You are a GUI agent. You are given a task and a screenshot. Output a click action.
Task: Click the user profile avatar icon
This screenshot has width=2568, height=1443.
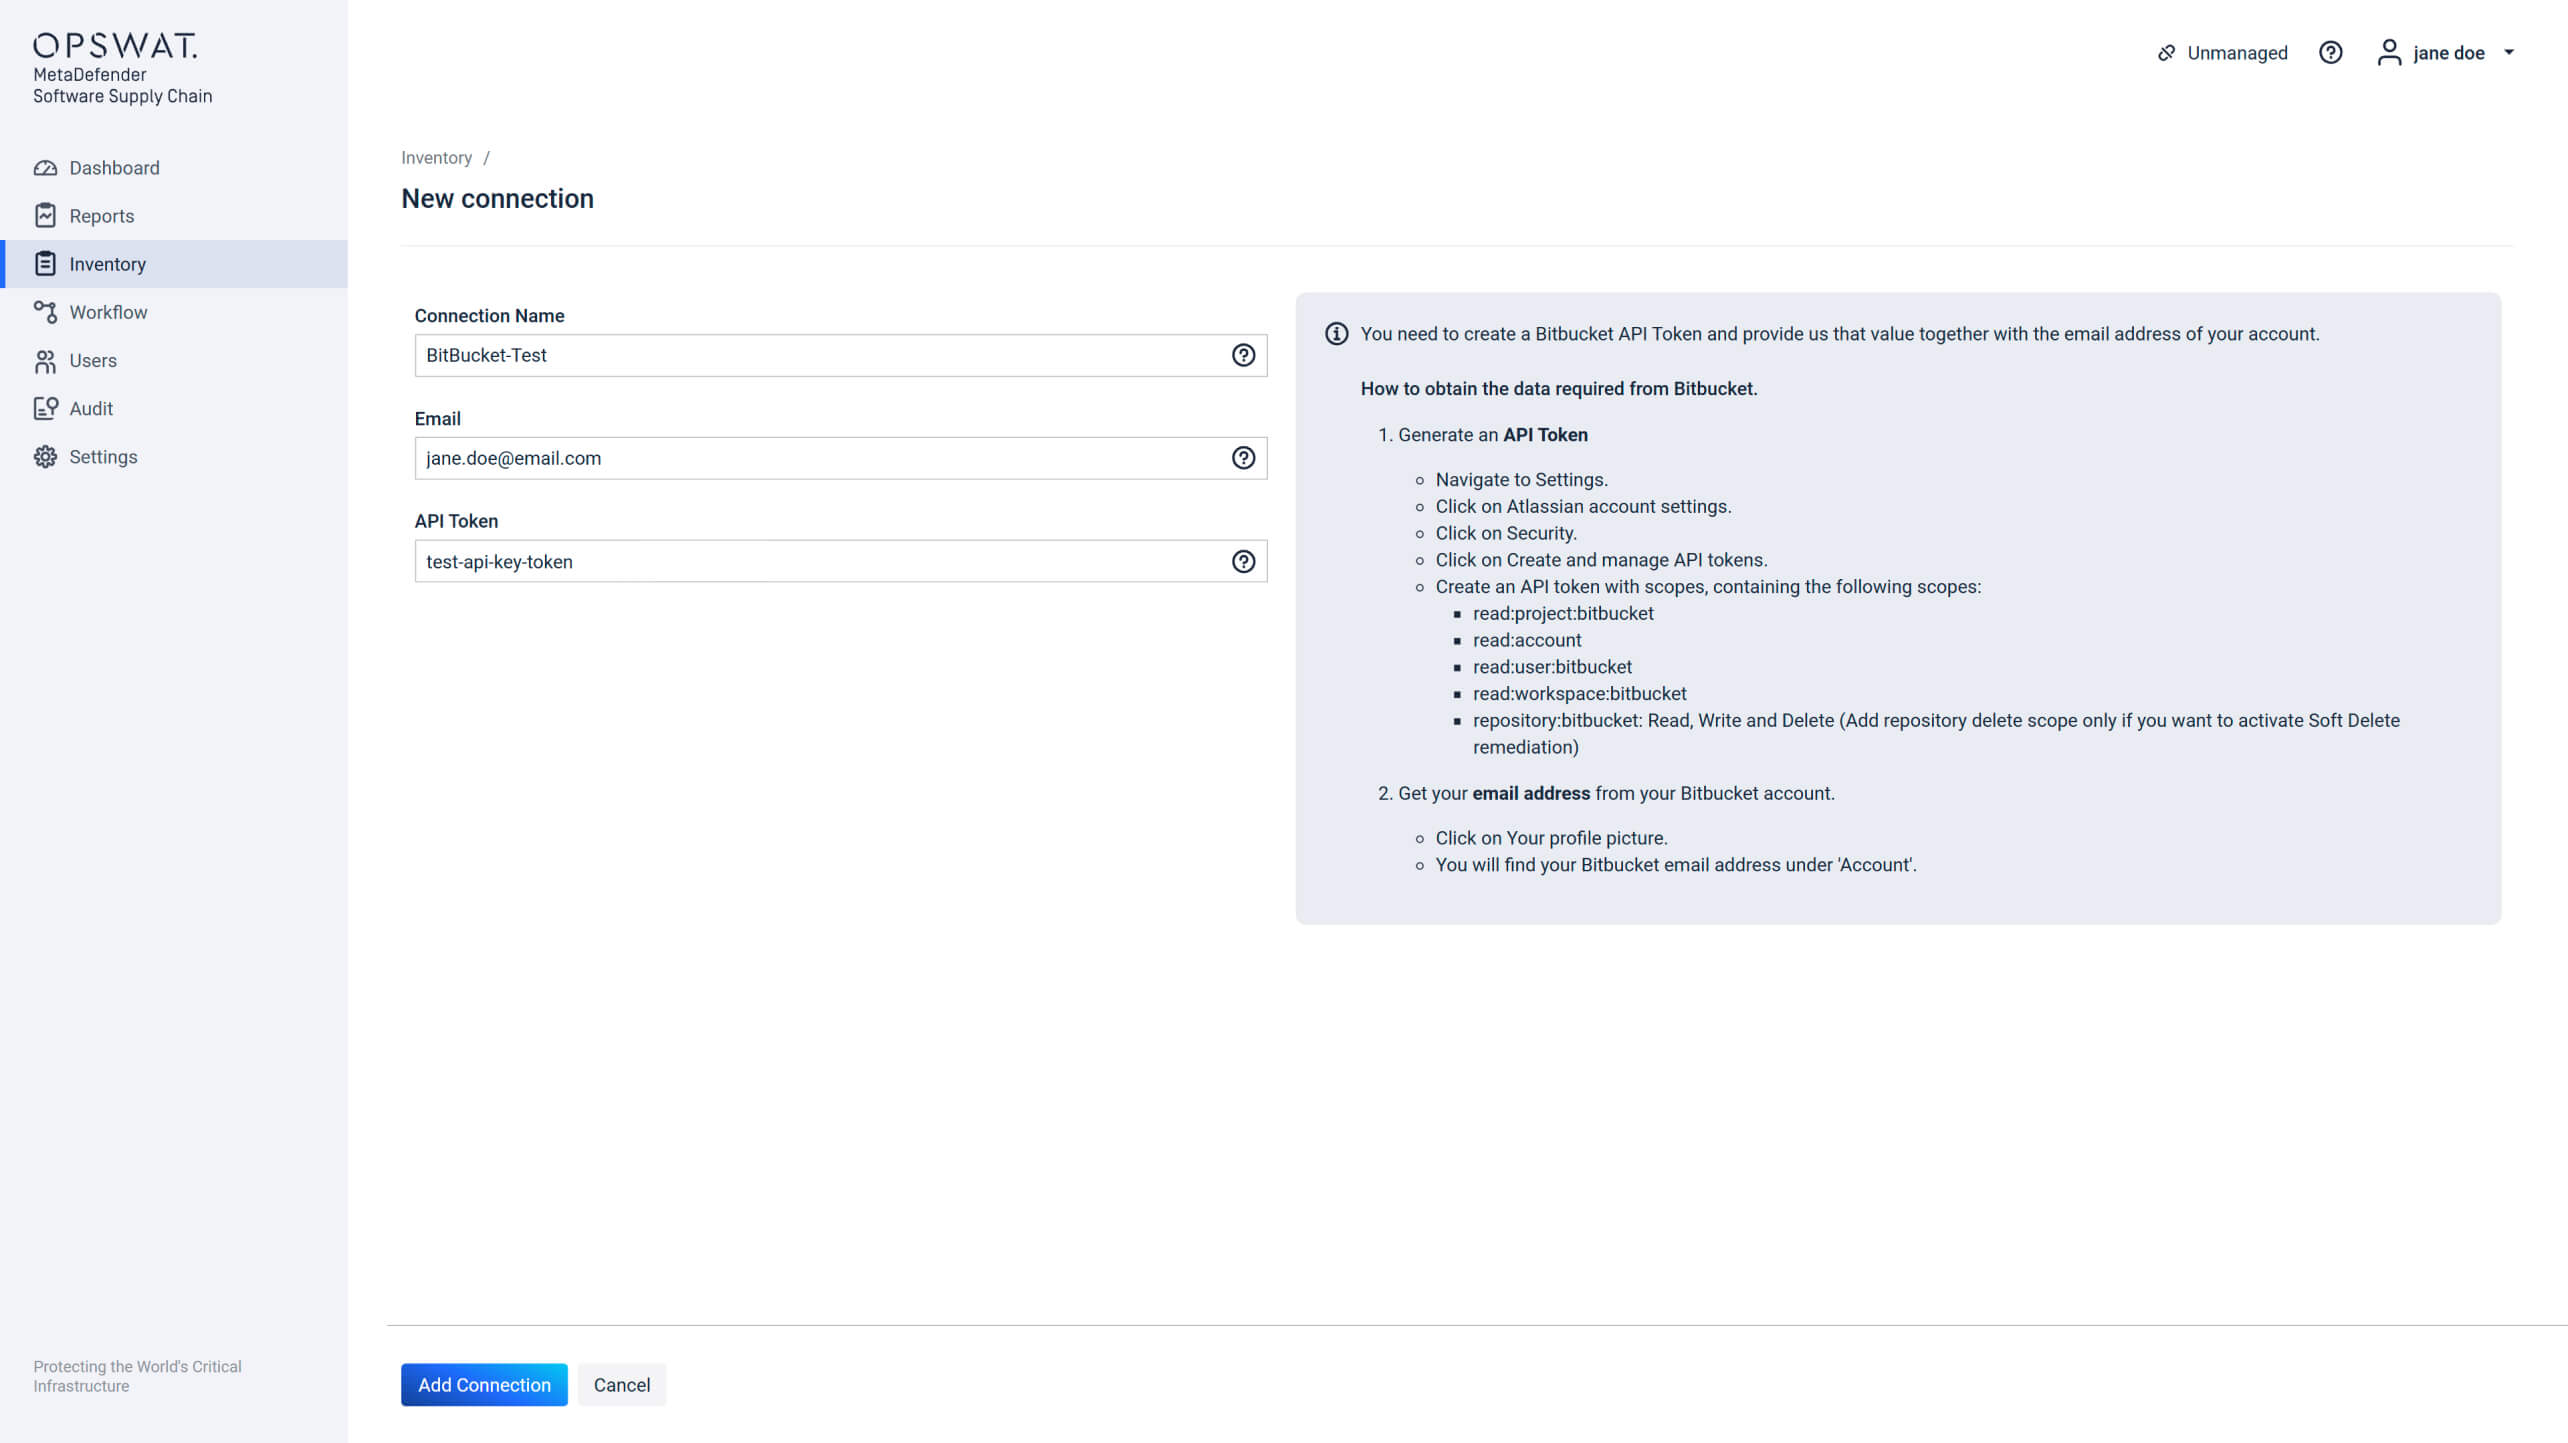click(2388, 52)
